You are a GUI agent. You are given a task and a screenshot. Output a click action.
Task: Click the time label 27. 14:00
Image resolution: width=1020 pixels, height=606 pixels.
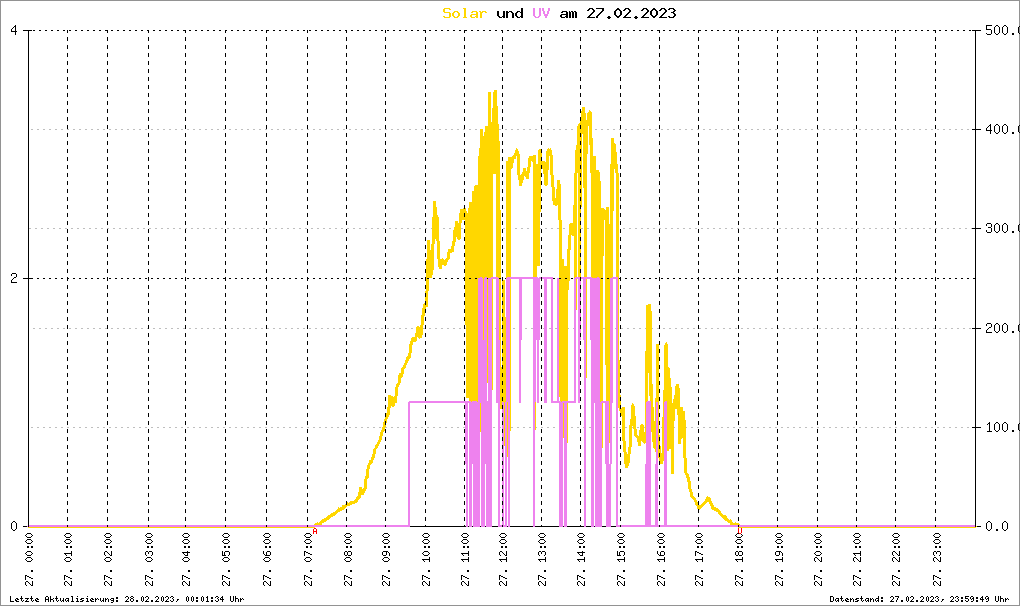point(581,560)
